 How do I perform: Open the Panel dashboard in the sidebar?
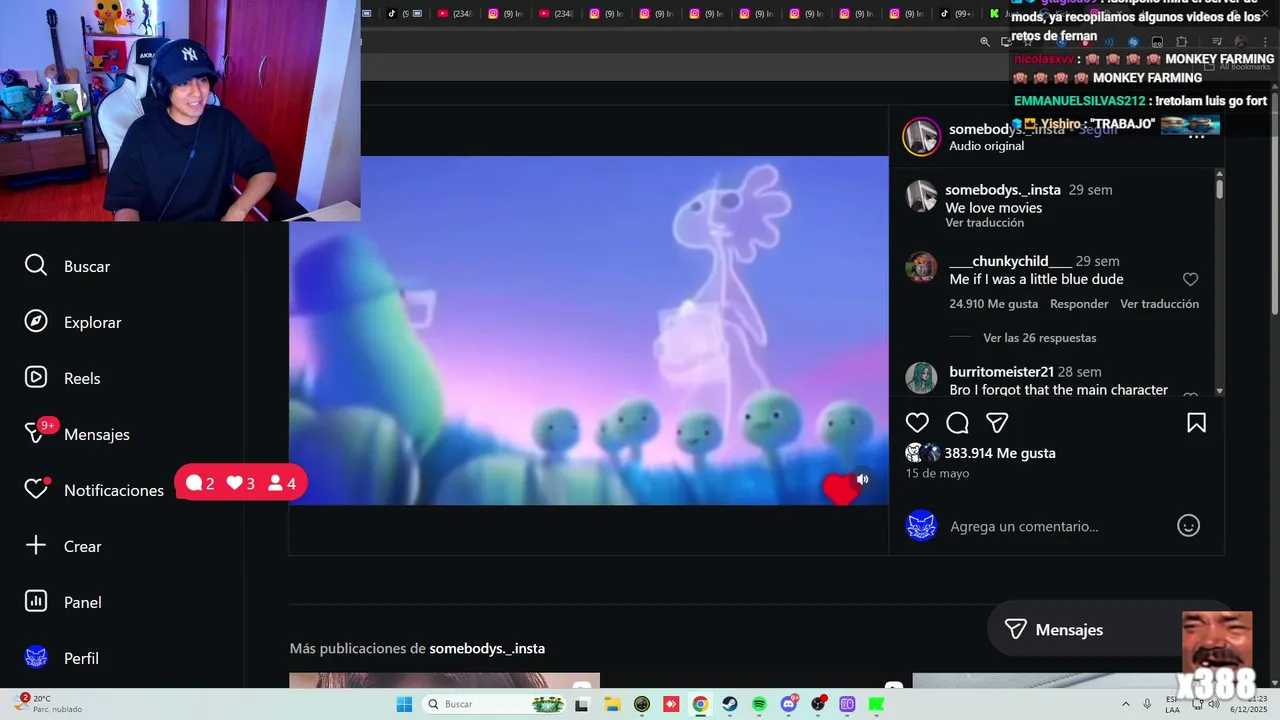click(63, 602)
